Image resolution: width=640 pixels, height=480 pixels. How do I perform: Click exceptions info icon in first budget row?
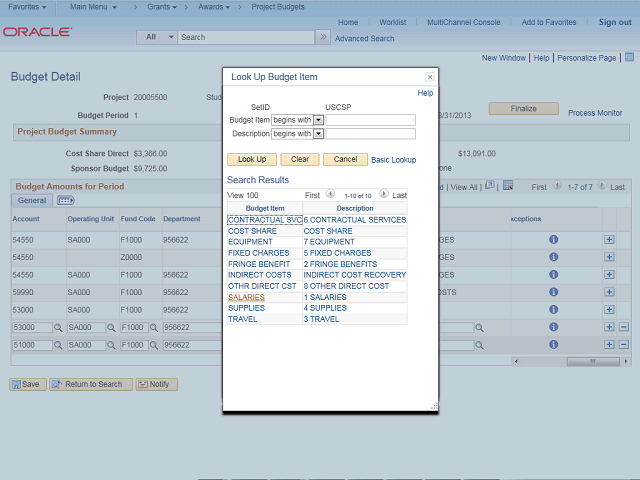(553, 241)
